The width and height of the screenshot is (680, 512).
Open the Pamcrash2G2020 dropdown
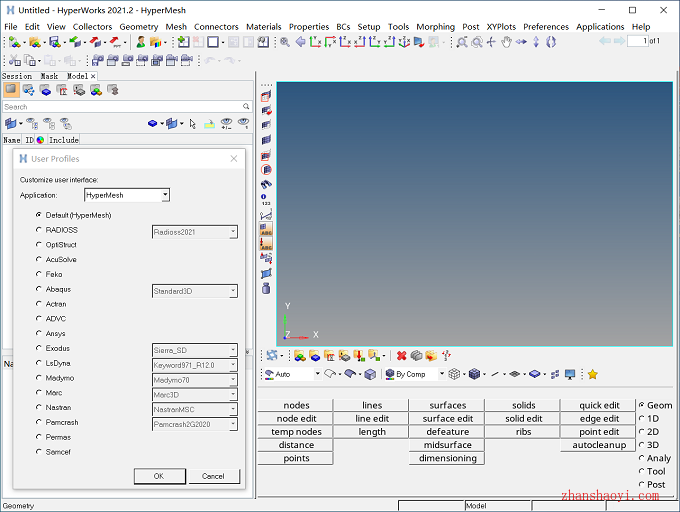coord(195,424)
